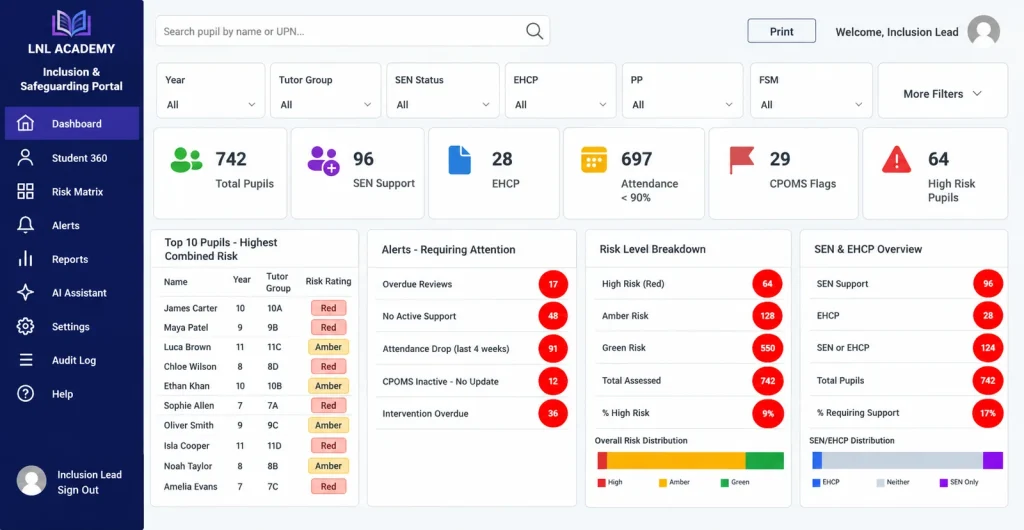
Task: Click the top-right user avatar
Action: [984, 31]
